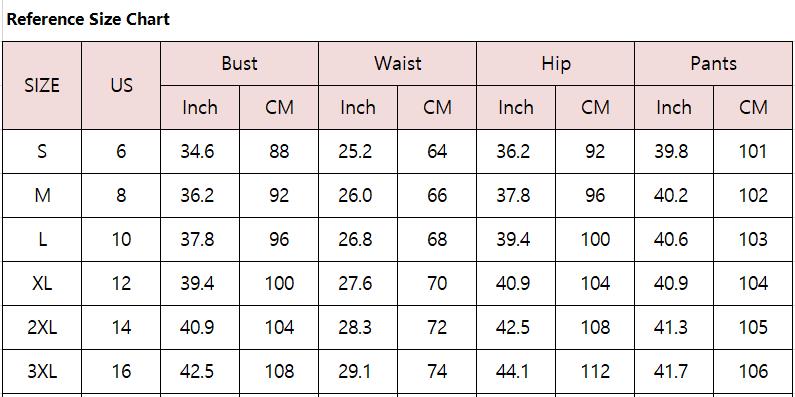The image size is (795, 397).
Task: Click the 34.6 bust inch cell
Action: (x=200, y=151)
